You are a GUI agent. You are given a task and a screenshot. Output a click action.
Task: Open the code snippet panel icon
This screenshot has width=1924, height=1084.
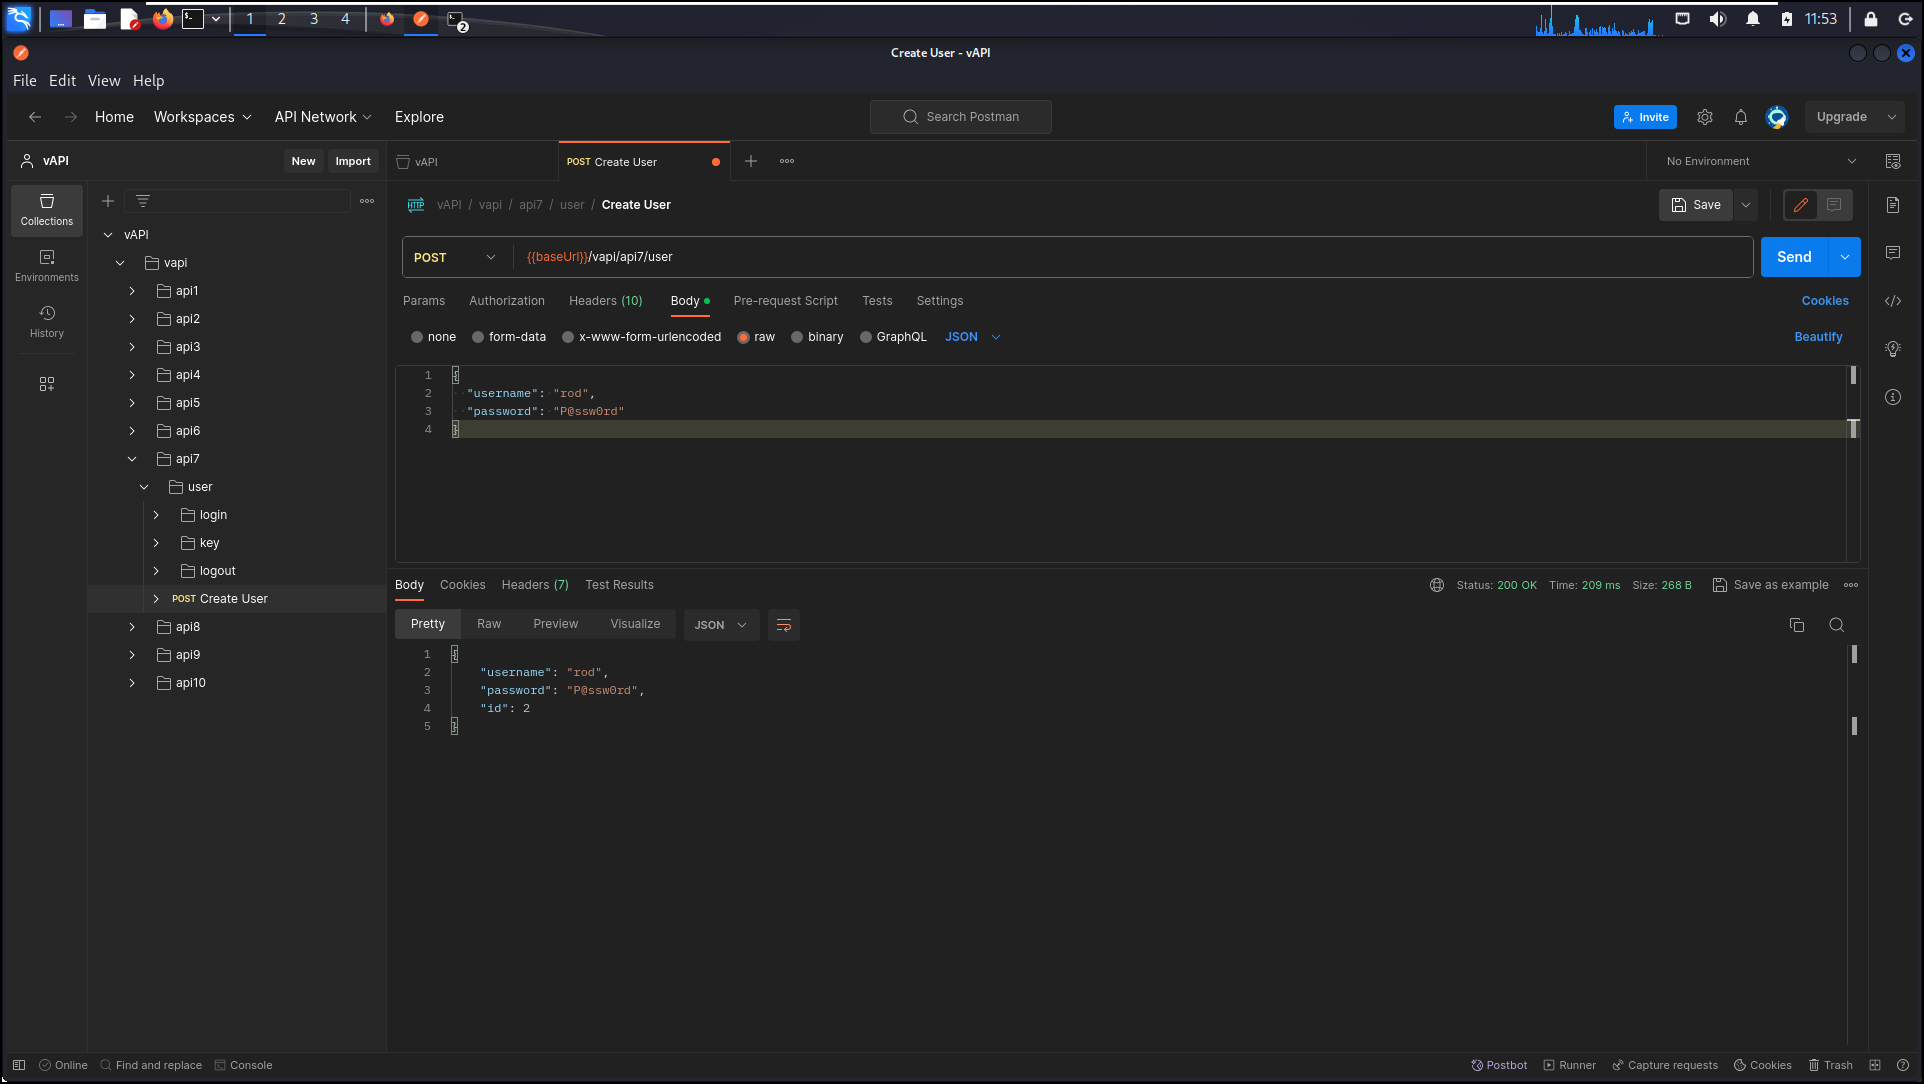pyautogui.click(x=1893, y=301)
